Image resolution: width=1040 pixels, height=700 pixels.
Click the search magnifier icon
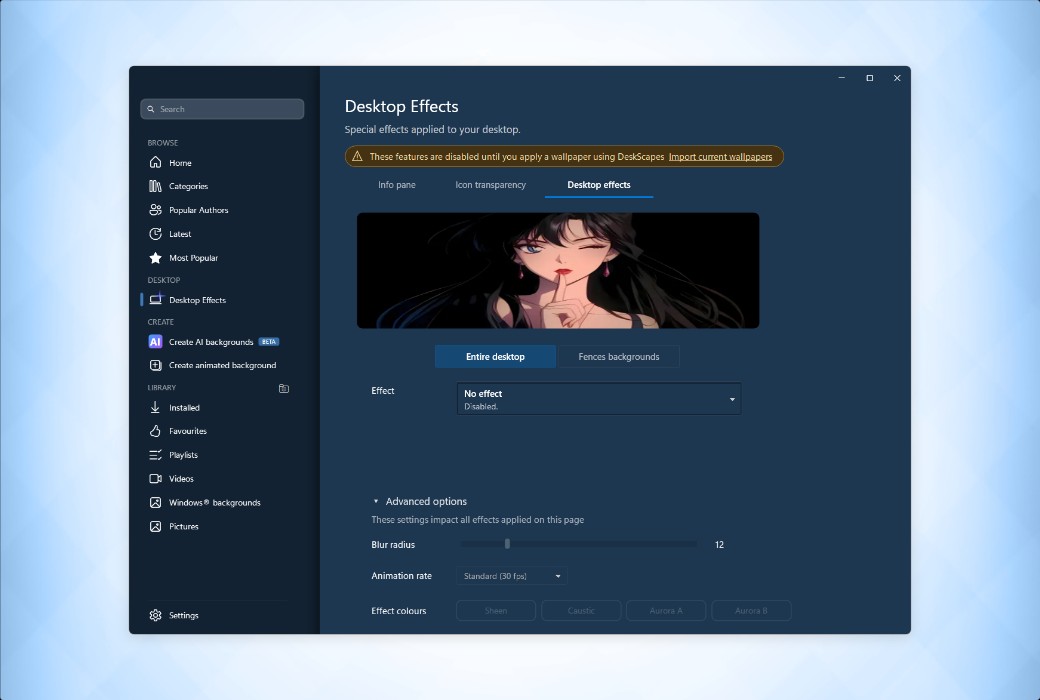pyautogui.click(x=151, y=109)
